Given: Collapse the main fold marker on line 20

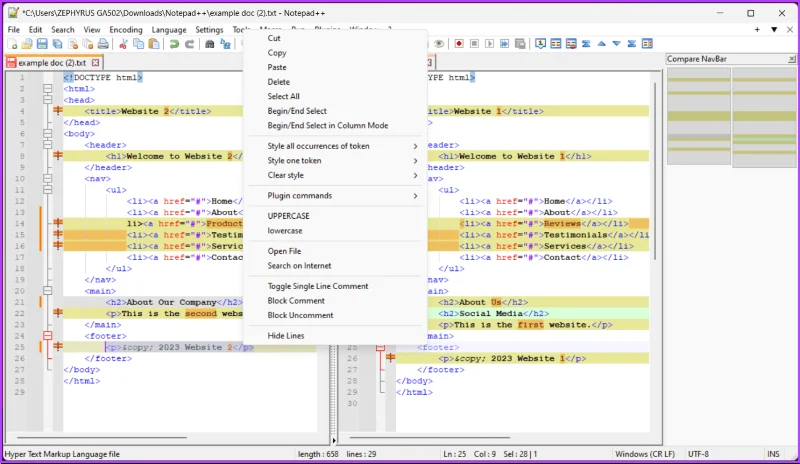Looking at the screenshot, I should [47, 291].
